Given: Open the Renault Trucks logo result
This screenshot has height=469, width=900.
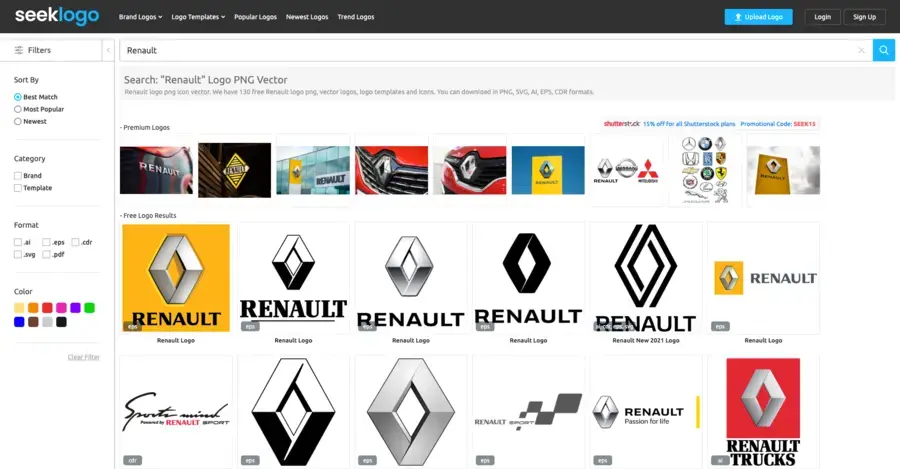Looking at the screenshot, I should (x=763, y=412).
